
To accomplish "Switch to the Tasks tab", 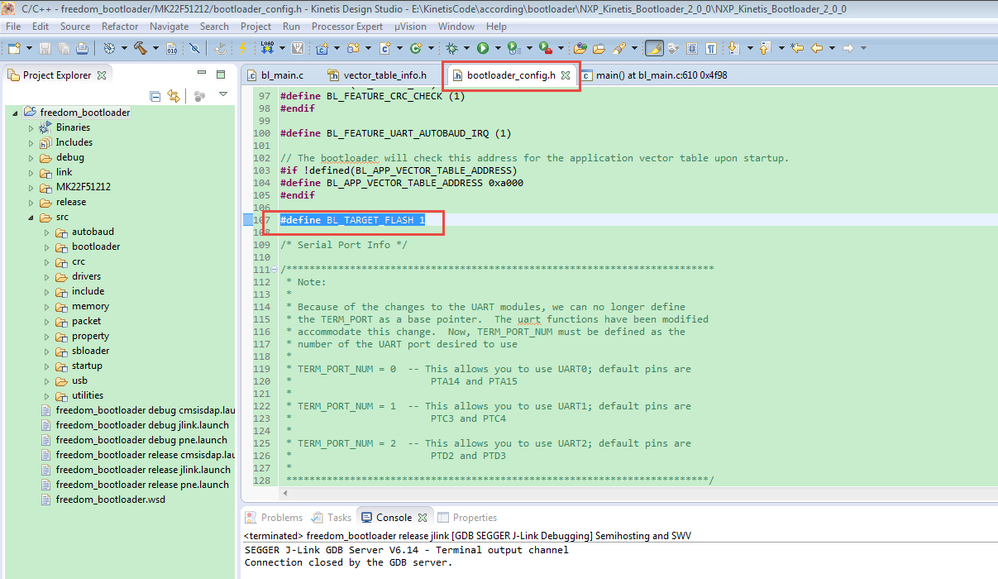I will [x=332, y=517].
